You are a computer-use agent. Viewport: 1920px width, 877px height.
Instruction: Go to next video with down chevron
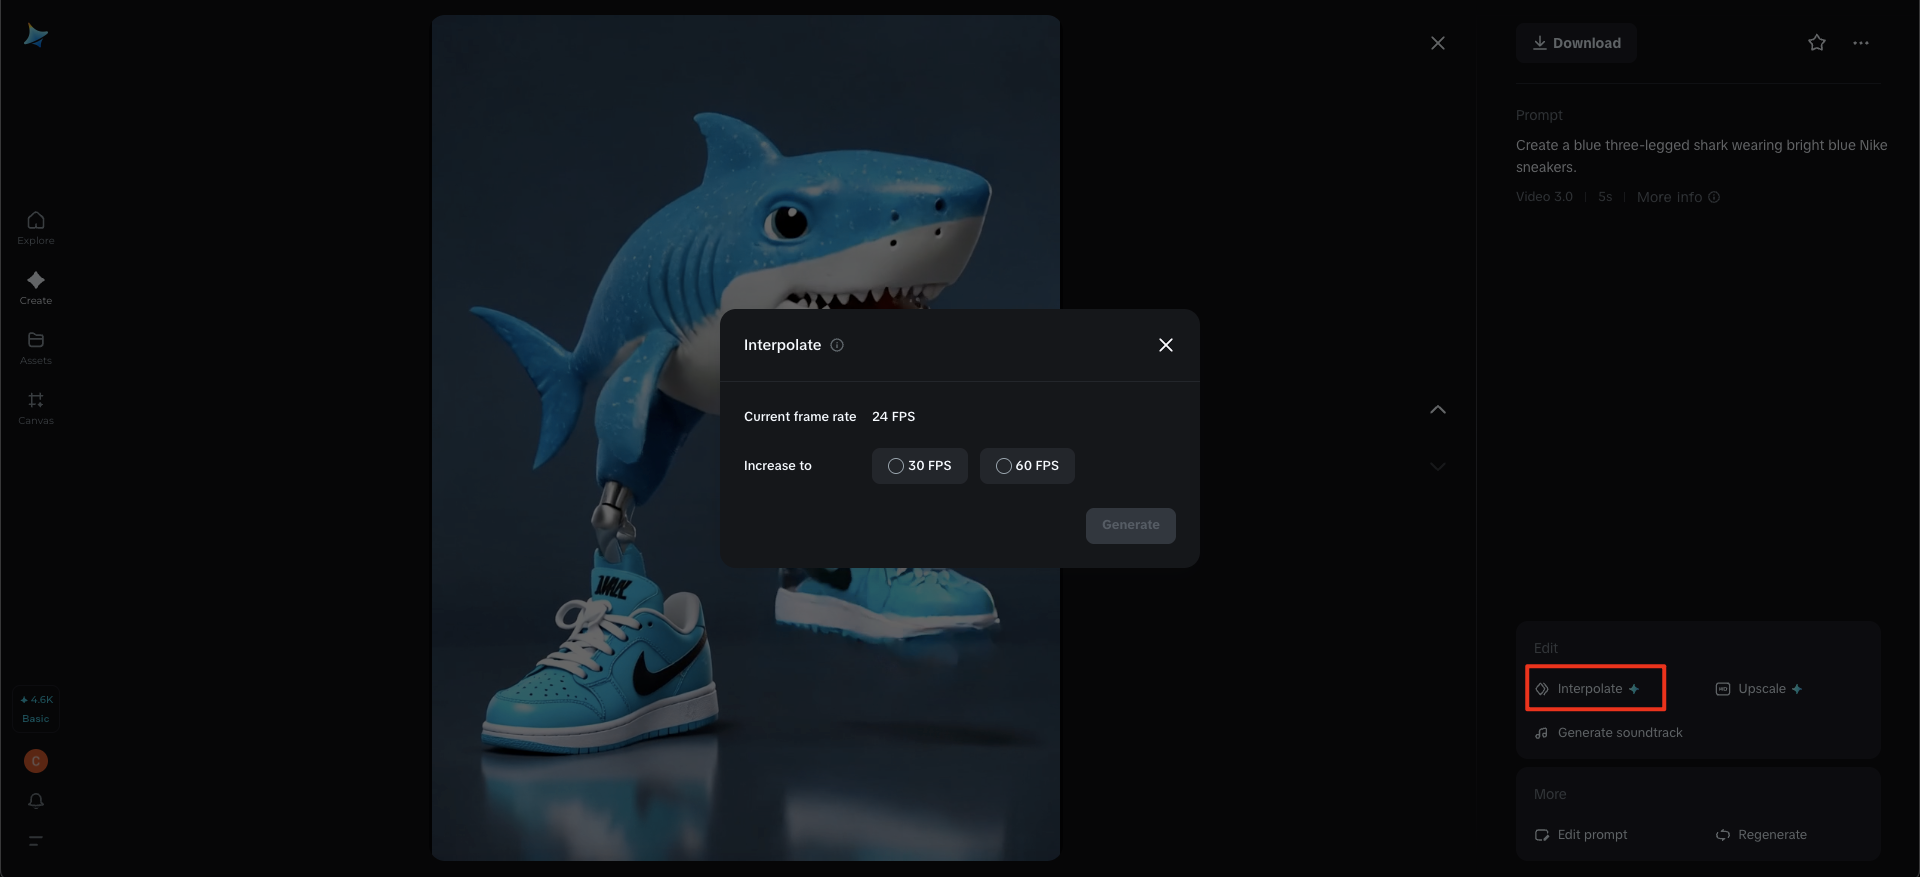(x=1438, y=466)
